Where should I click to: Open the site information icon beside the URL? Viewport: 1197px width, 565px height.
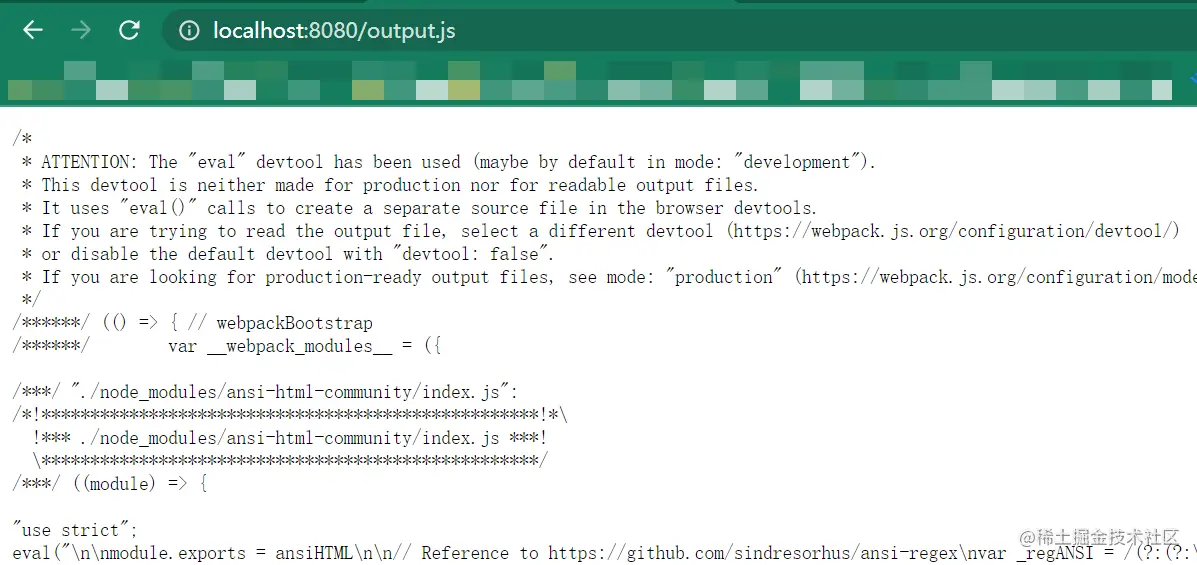[189, 31]
